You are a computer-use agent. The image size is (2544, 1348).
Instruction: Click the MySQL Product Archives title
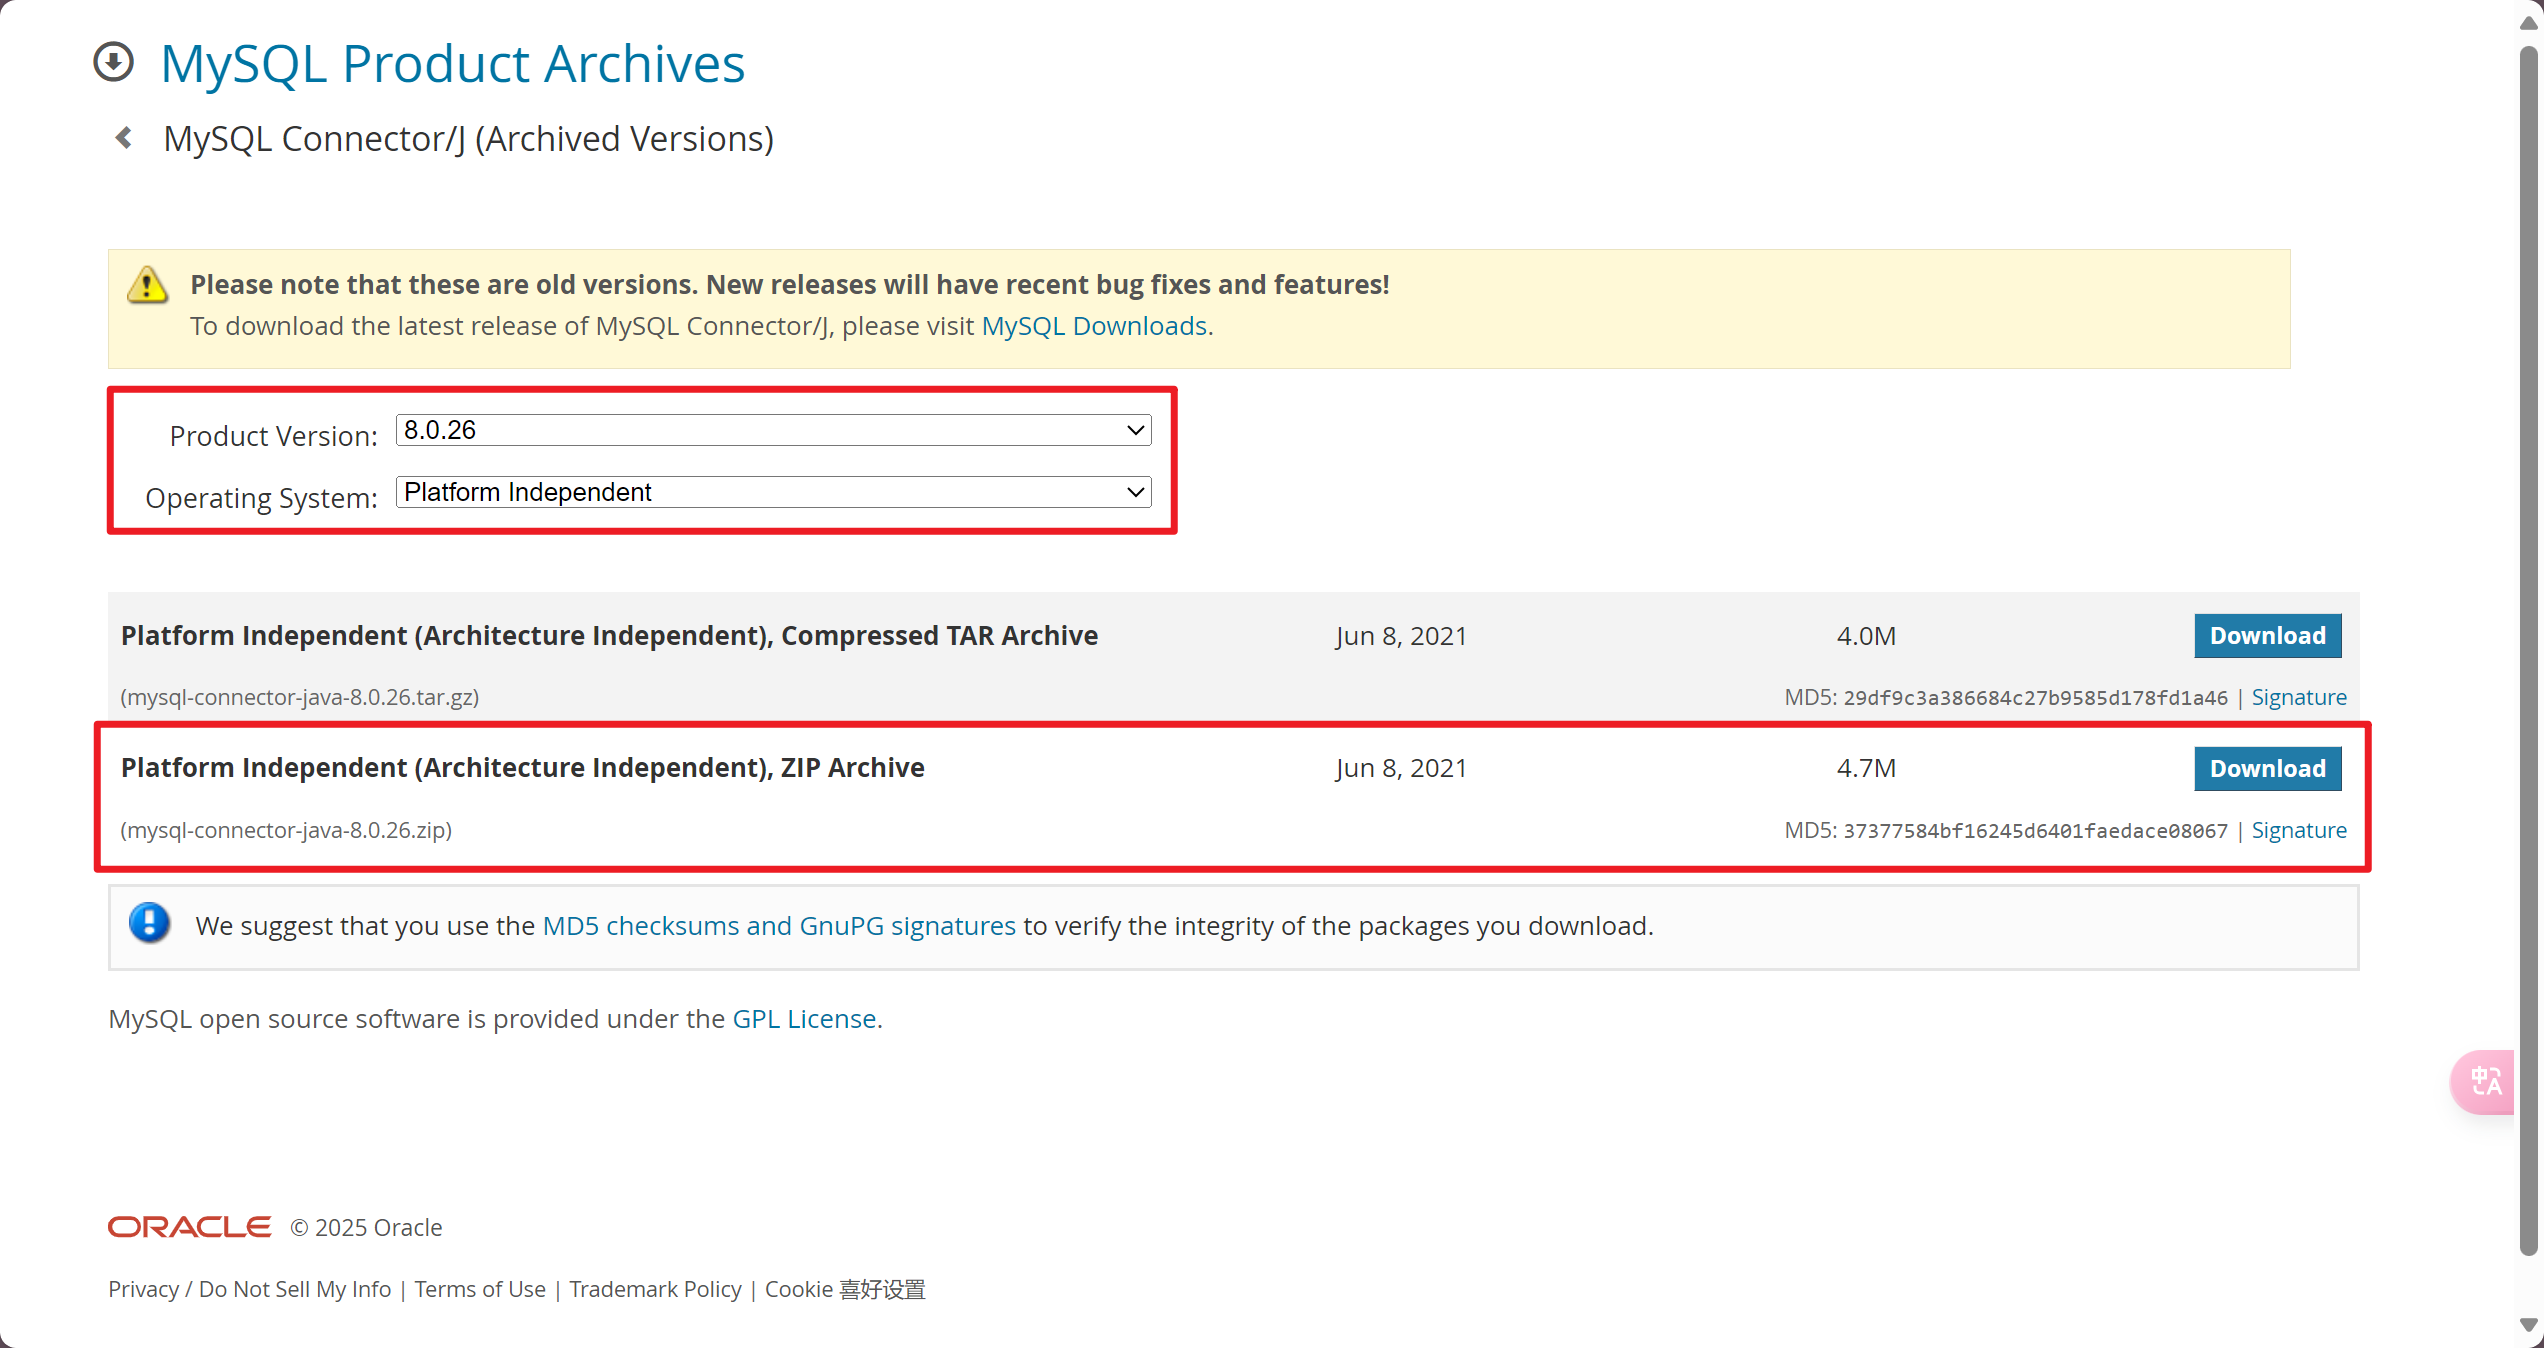pos(453,63)
